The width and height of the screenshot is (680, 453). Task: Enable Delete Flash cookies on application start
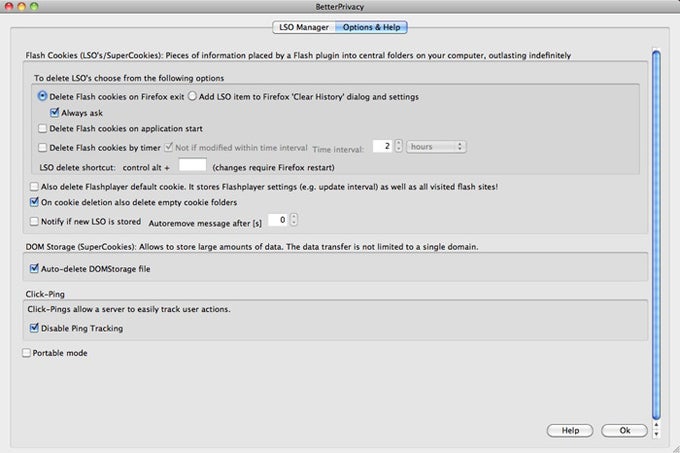coord(42,128)
